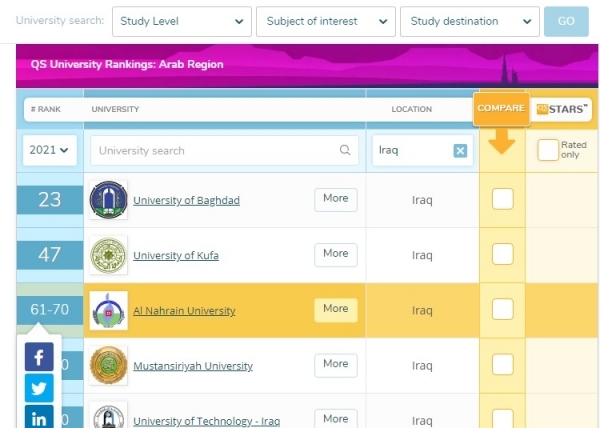Viewport: 600px width, 428px height.
Task: Click More for University of Kufa
Action: [336, 254]
